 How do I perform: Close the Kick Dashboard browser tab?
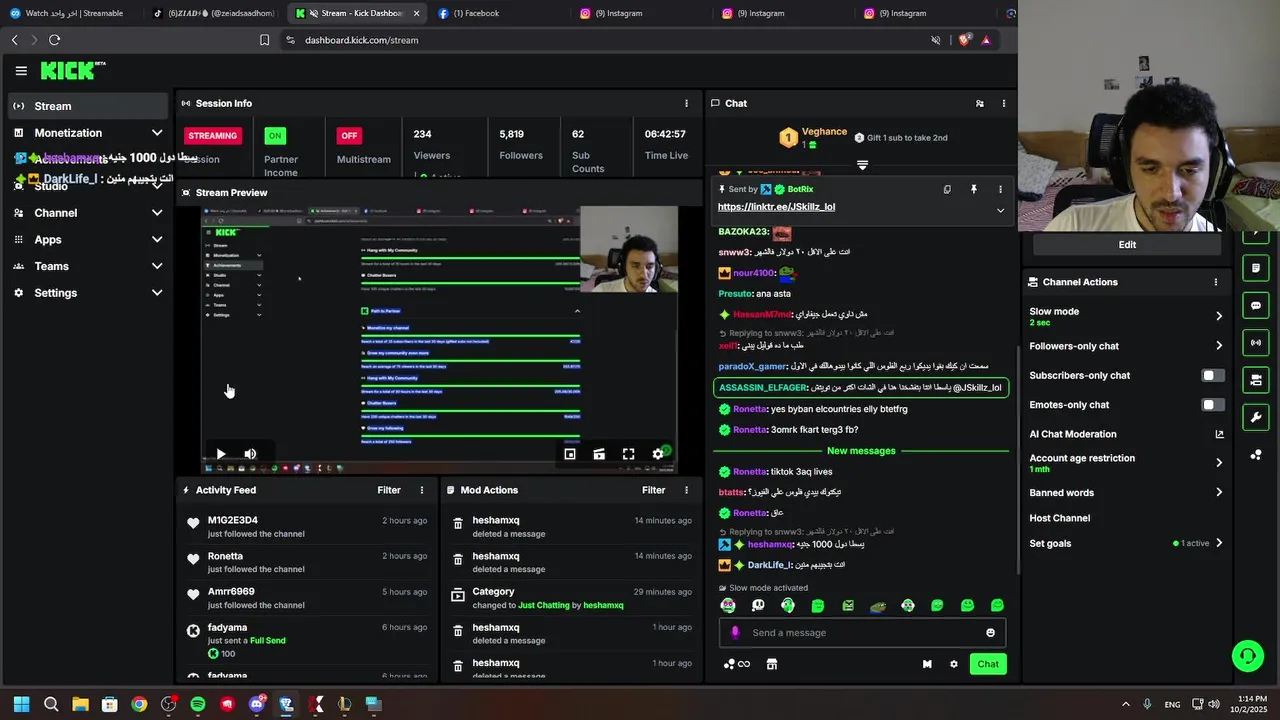(x=416, y=13)
